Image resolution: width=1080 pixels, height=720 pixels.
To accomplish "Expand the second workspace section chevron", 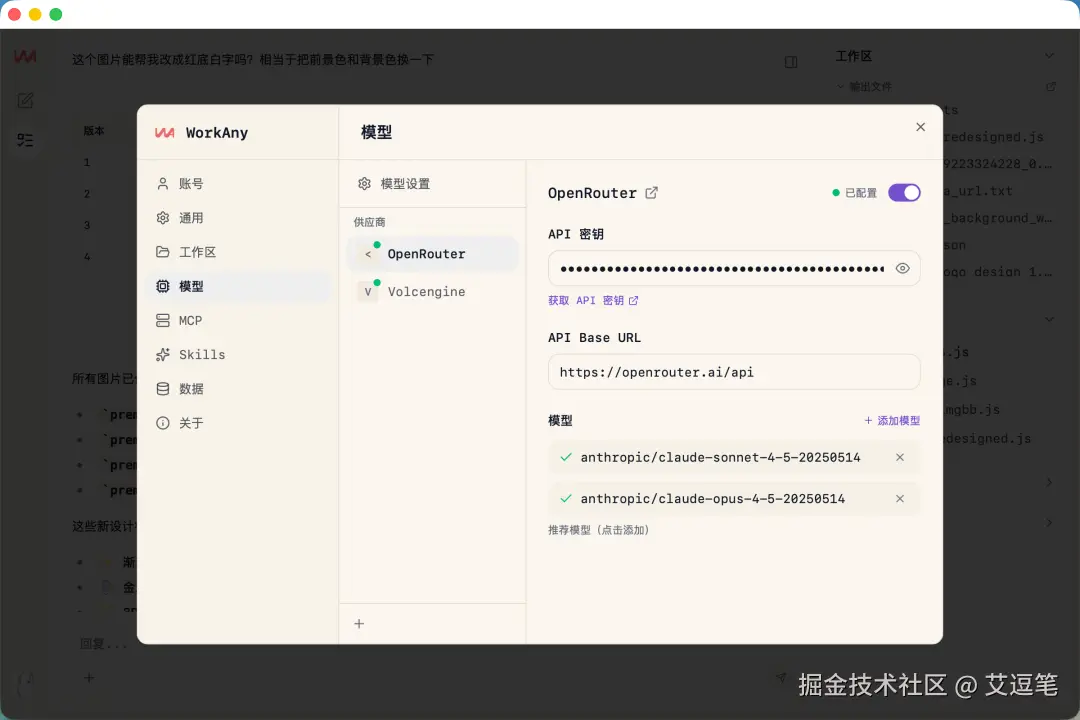I will click(1049, 319).
